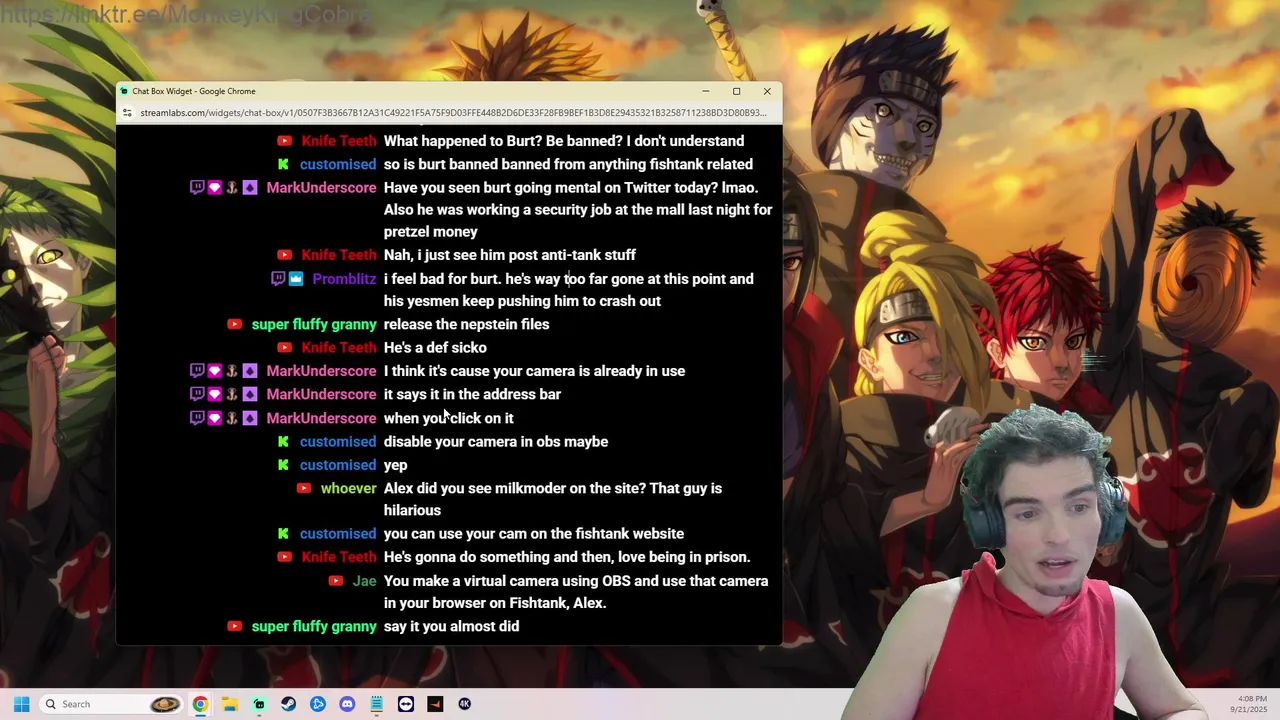Open the black and orange app icon on the taskbar
The image size is (1280, 720).
(x=435, y=704)
